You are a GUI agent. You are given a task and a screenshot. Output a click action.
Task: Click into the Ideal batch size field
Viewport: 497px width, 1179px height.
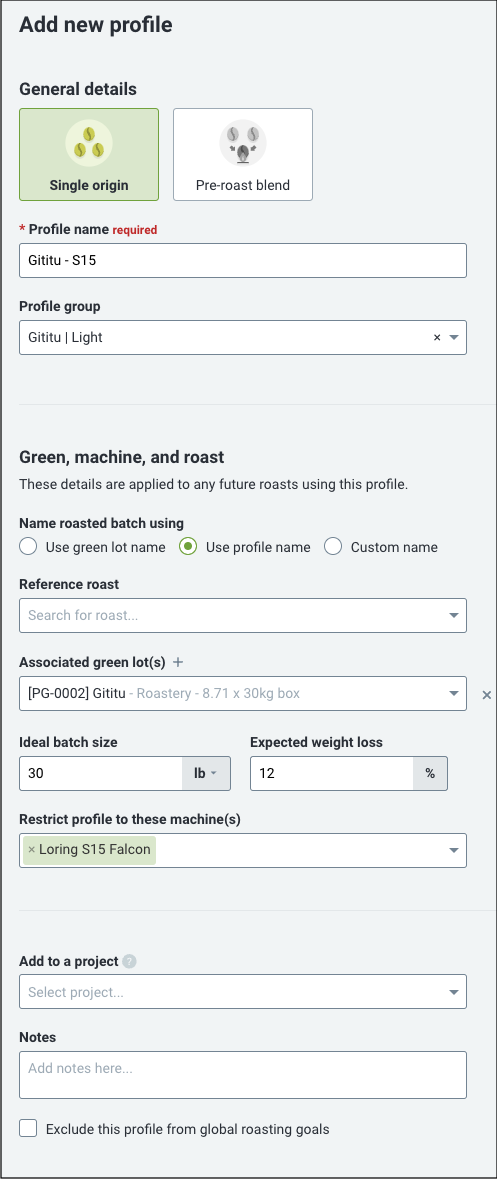tap(101, 773)
